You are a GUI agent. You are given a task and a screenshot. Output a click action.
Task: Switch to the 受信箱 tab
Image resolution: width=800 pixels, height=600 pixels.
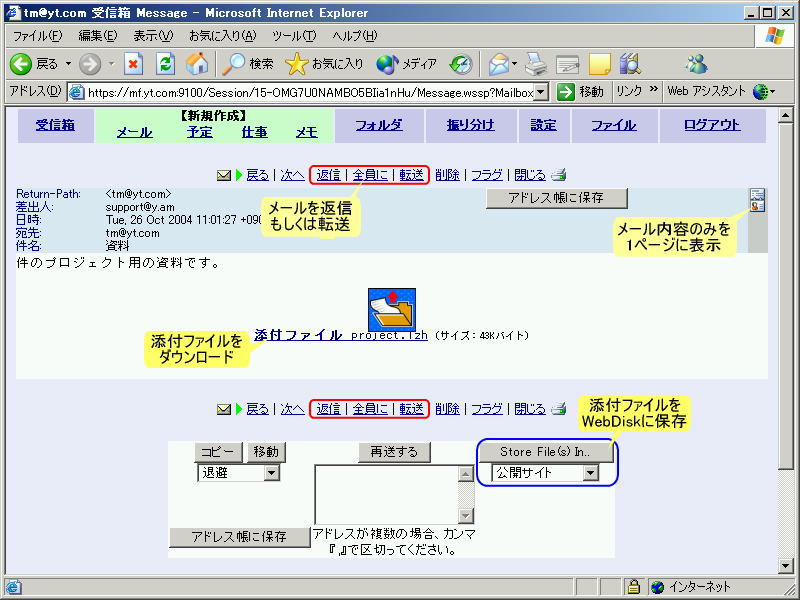click(55, 125)
